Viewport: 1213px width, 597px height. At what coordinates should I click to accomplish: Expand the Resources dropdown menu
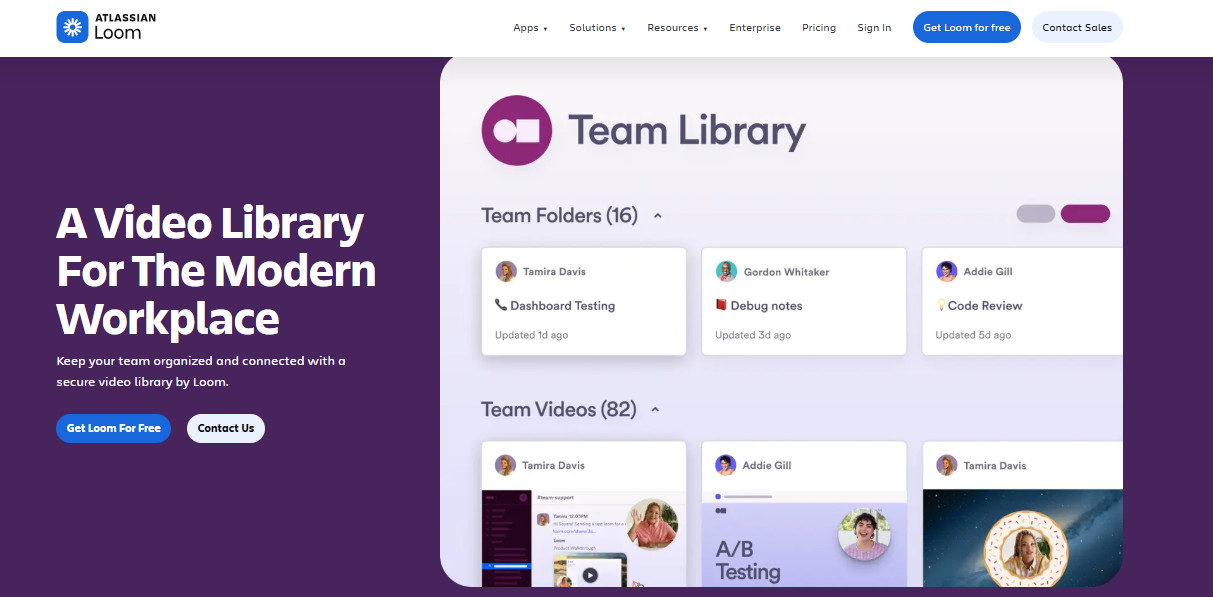(677, 28)
